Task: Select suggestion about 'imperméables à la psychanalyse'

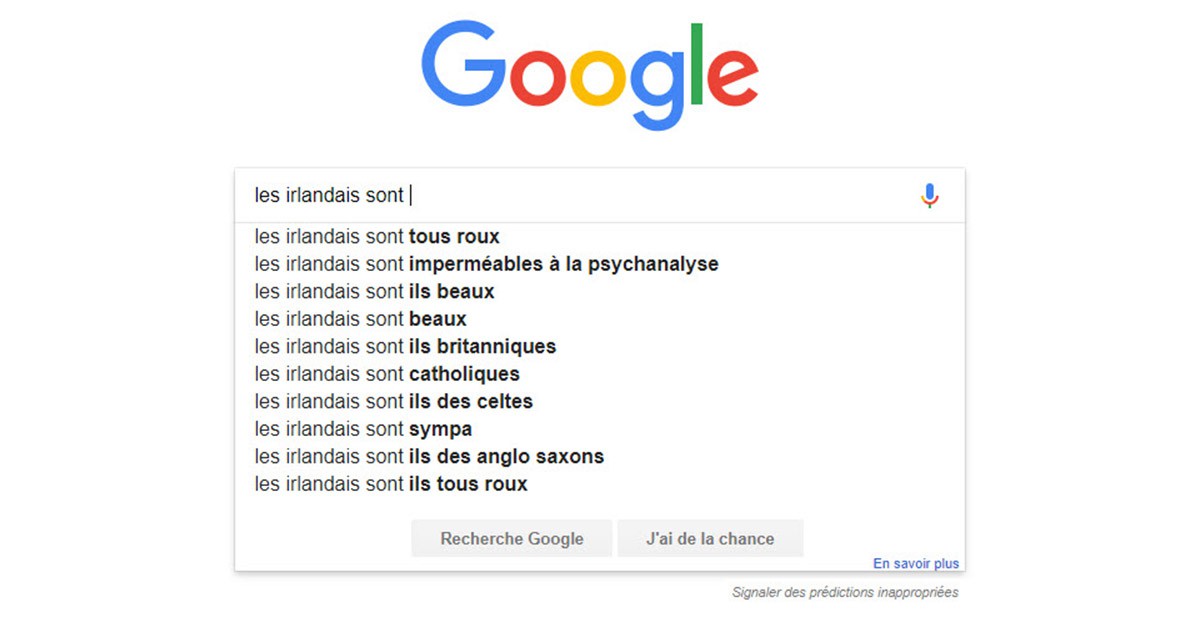Action: (486, 264)
